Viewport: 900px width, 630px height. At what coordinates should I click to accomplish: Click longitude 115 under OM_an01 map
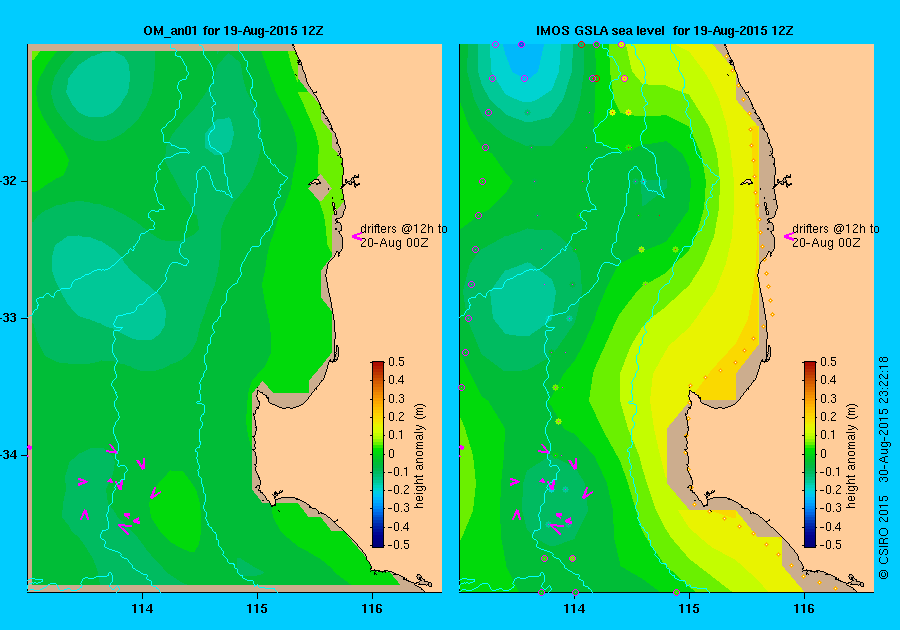tap(257, 609)
